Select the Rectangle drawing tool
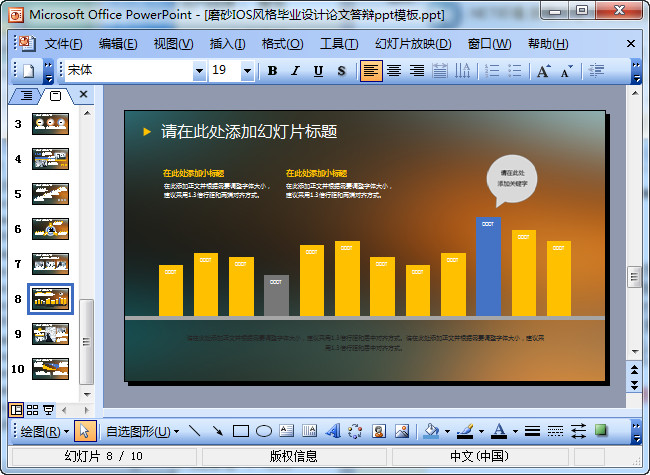This screenshot has width=650, height=475. [x=240, y=431]
